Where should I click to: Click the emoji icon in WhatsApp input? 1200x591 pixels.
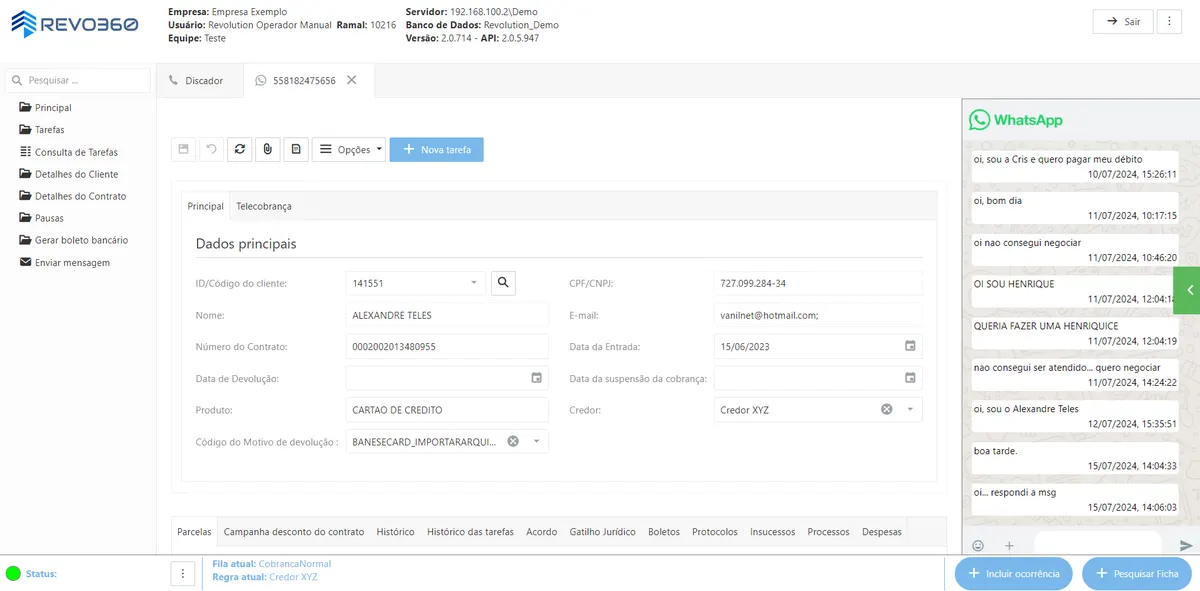point(978,545)
